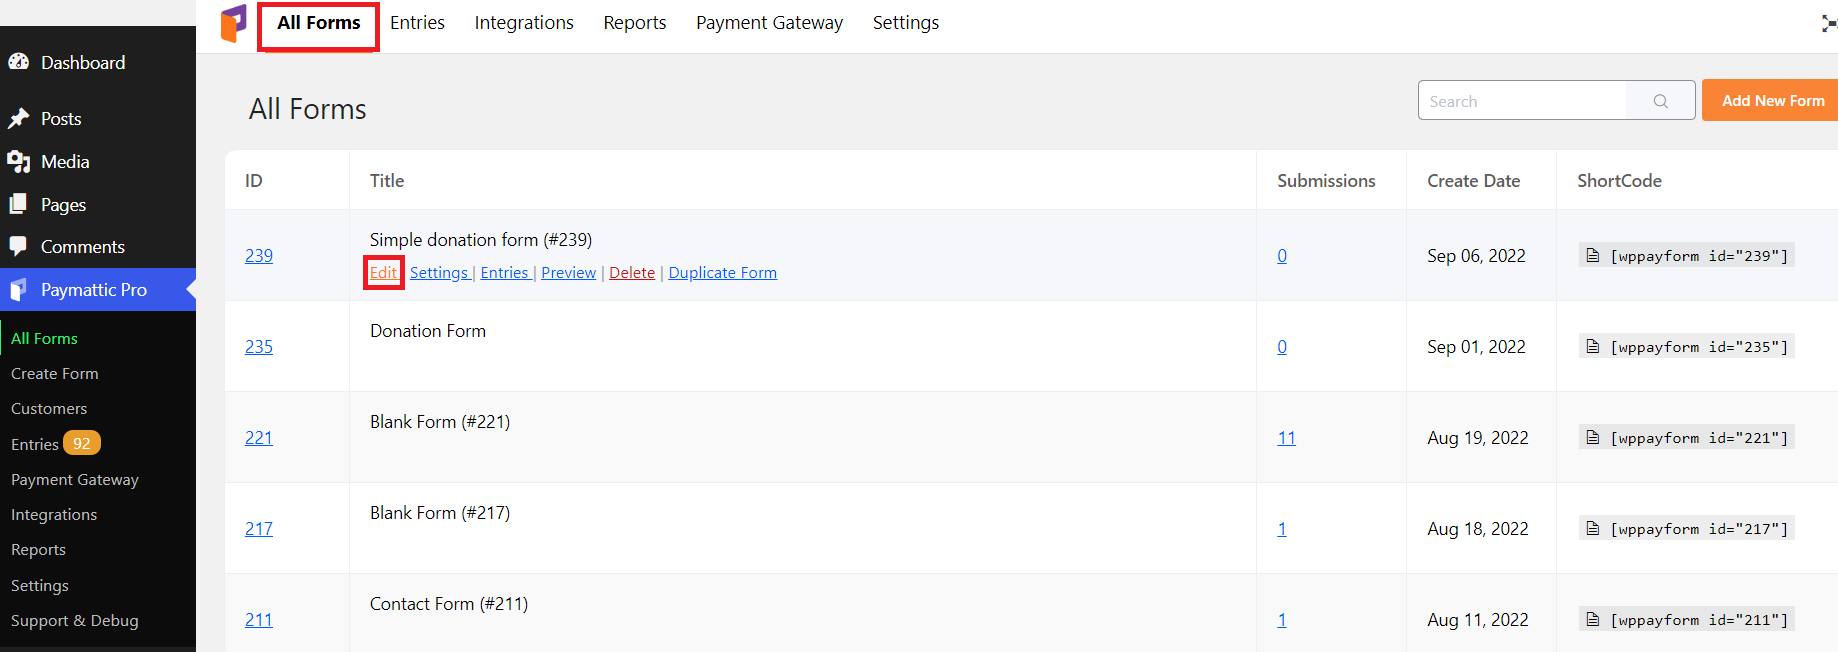
Task: Open the Pages section in sidebar
Action: tap(63, 205)
